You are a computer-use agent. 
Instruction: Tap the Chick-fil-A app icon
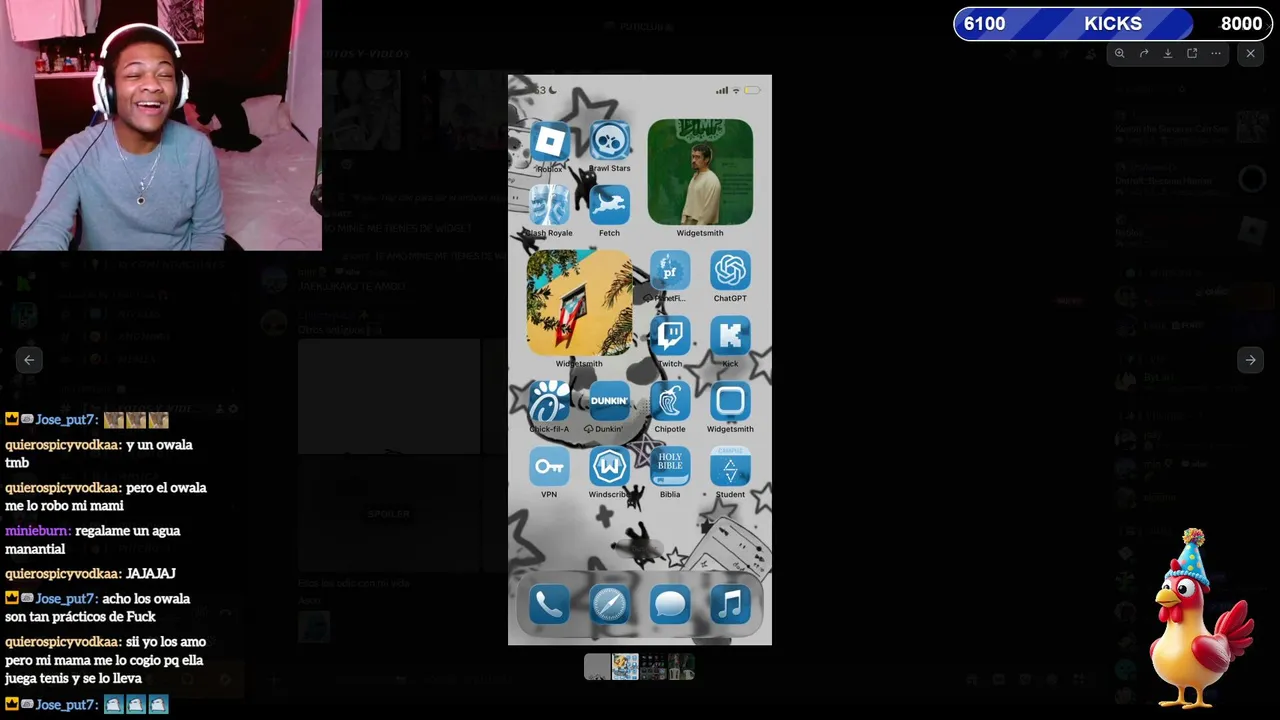[549, 402]
